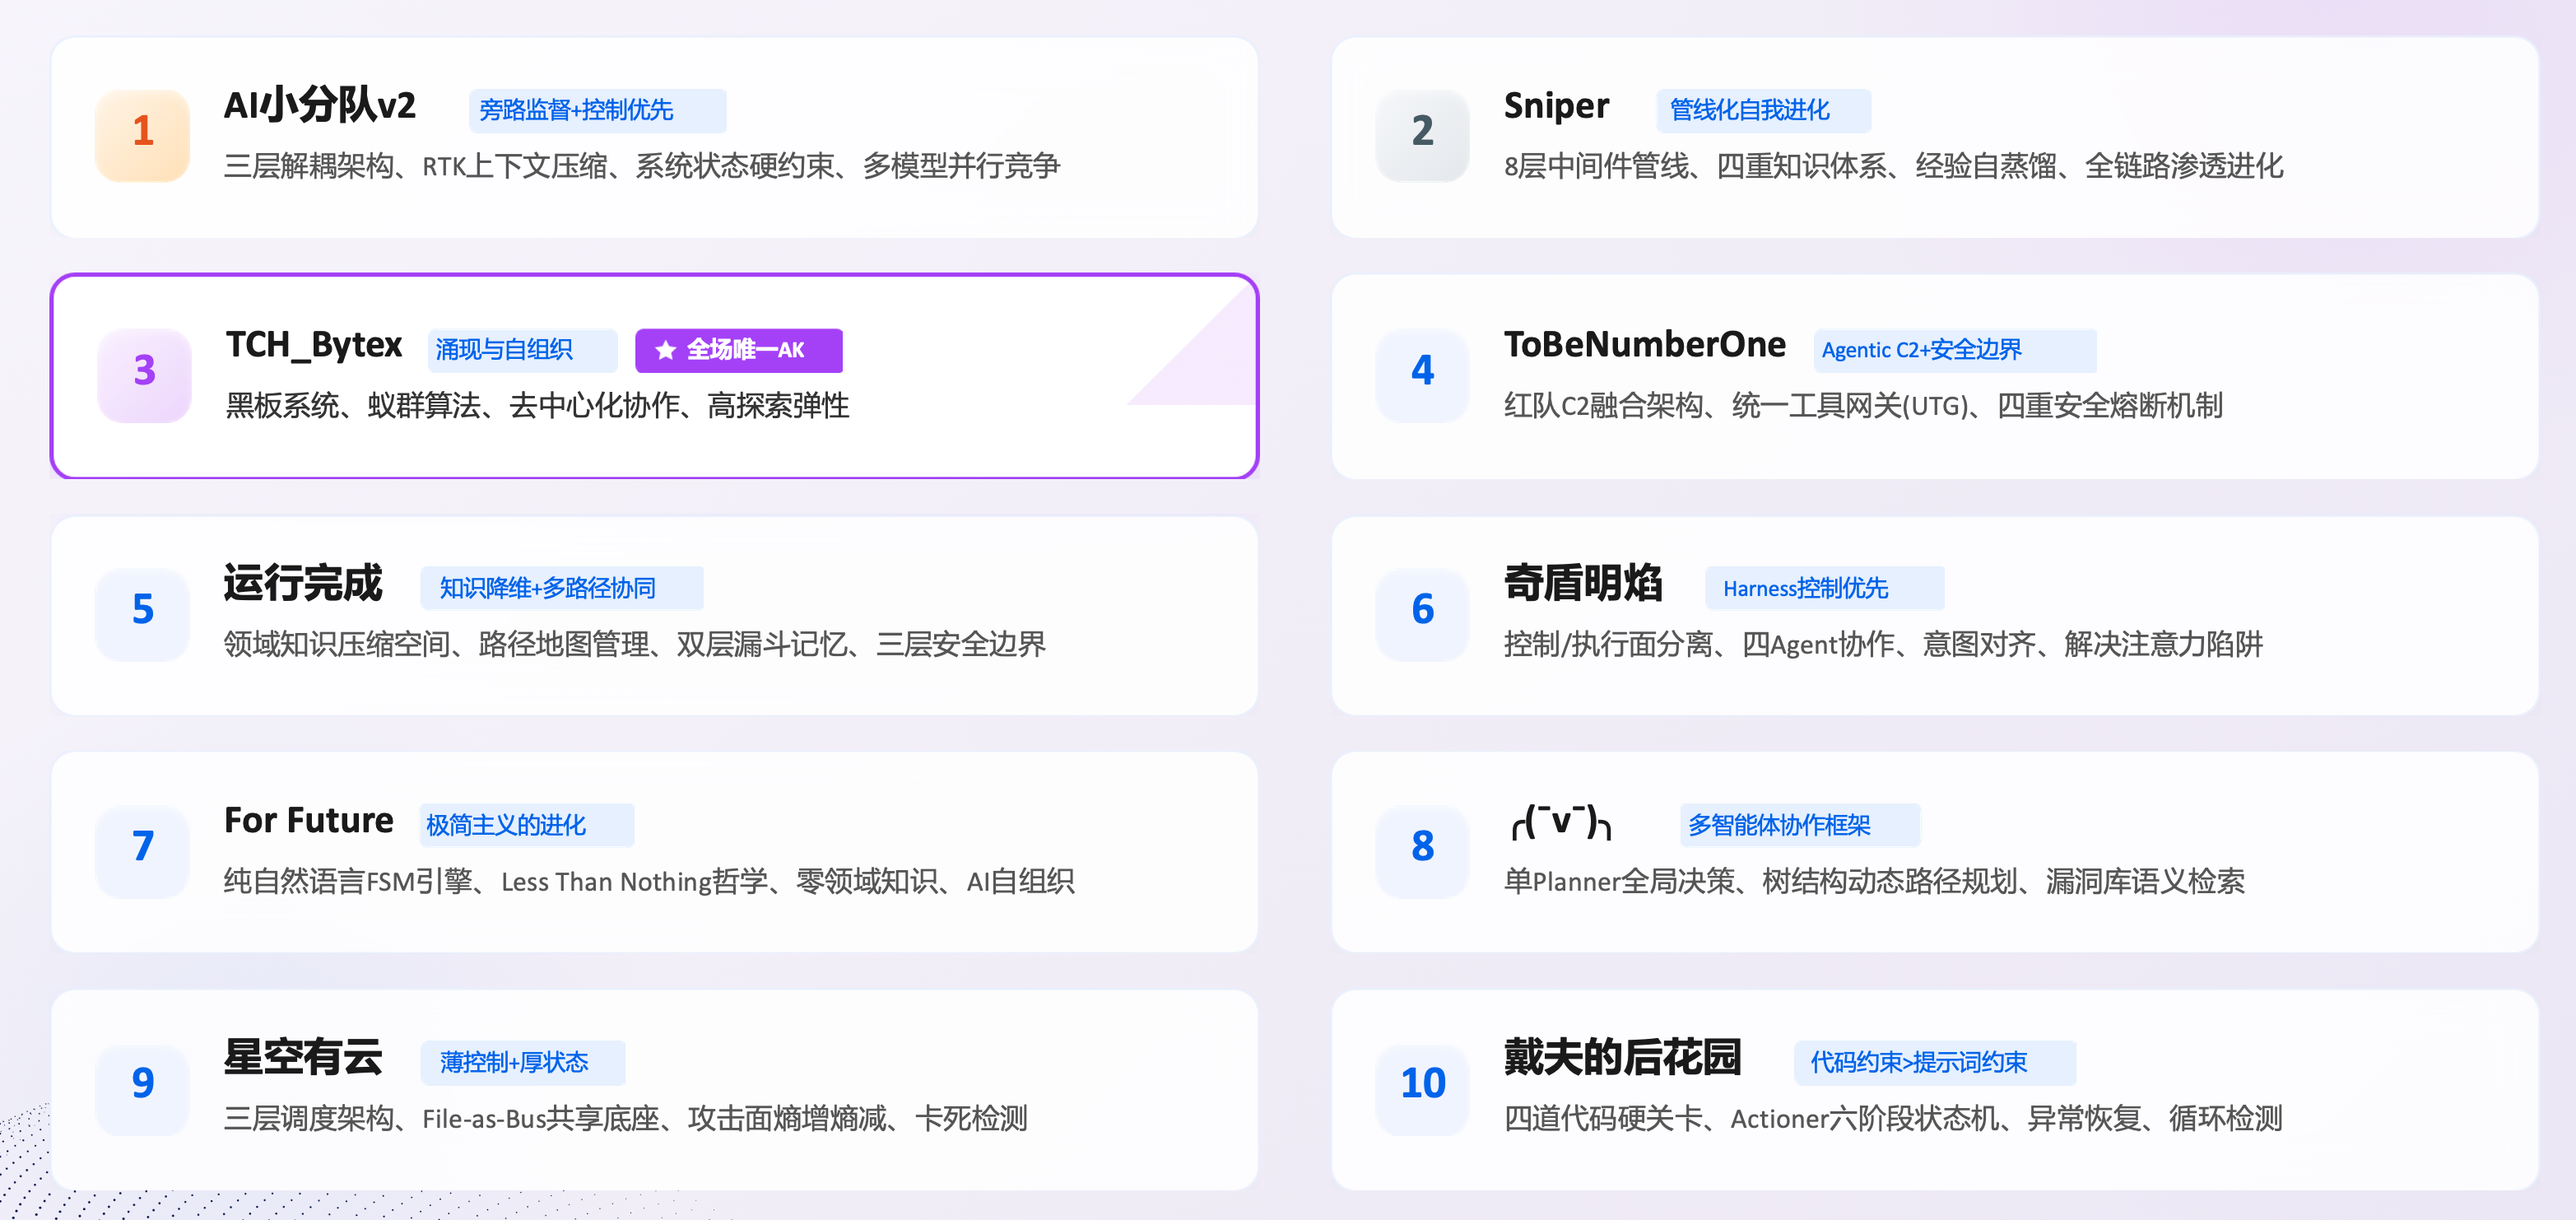This screenshot has height=1220, width=2576.
Task: Click description starting 三层解耦架构
Action: (642, 166)
